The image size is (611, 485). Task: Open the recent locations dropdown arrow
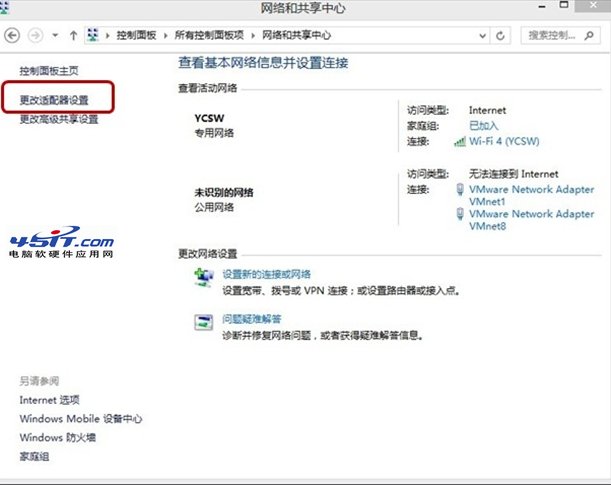(x=53, y=35)
